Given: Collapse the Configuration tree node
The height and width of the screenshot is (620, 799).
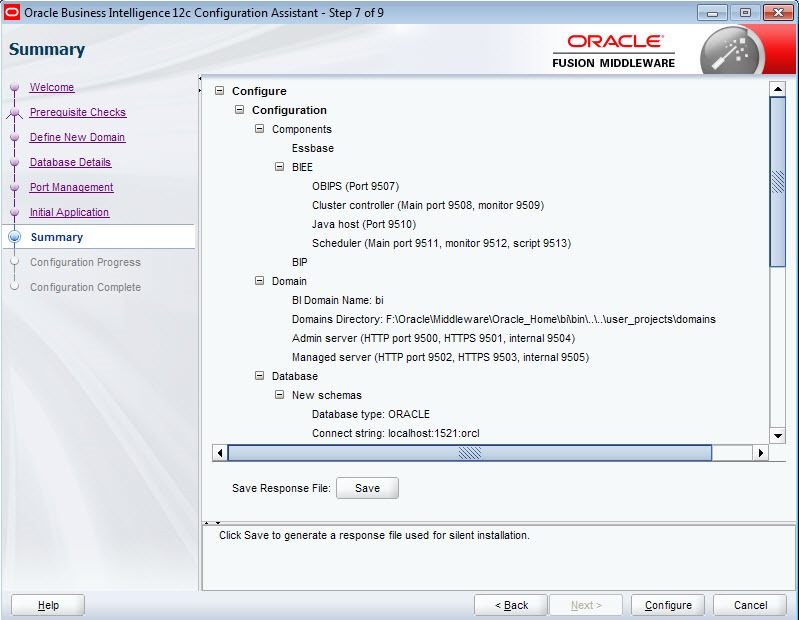Looking at the screenshot, I should tap(239, 110).
